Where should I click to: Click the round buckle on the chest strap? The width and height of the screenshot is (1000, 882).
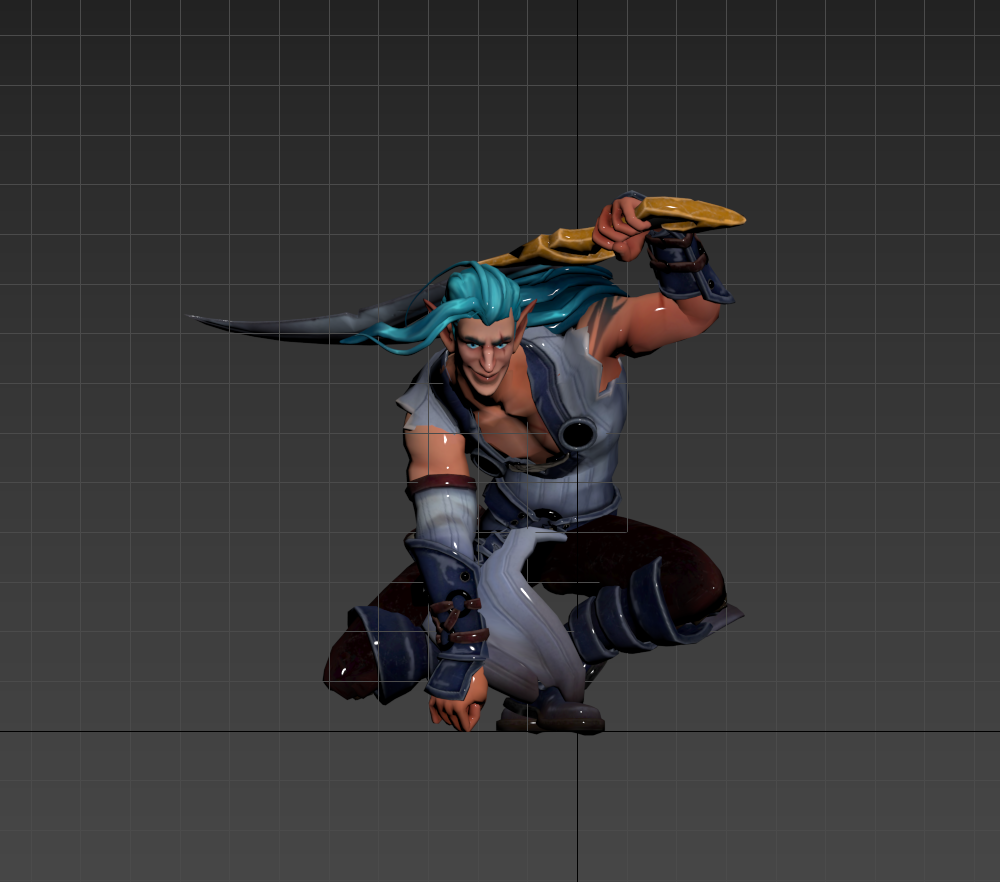[x=578, y=434]
